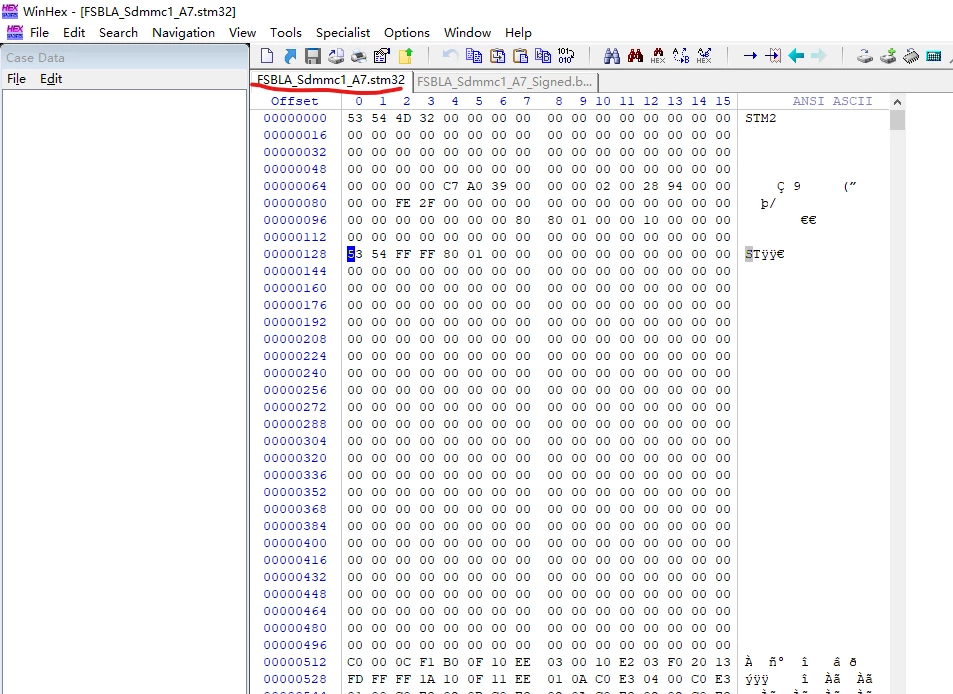Open the File menu in the main menu bar

tap(40, 33)
